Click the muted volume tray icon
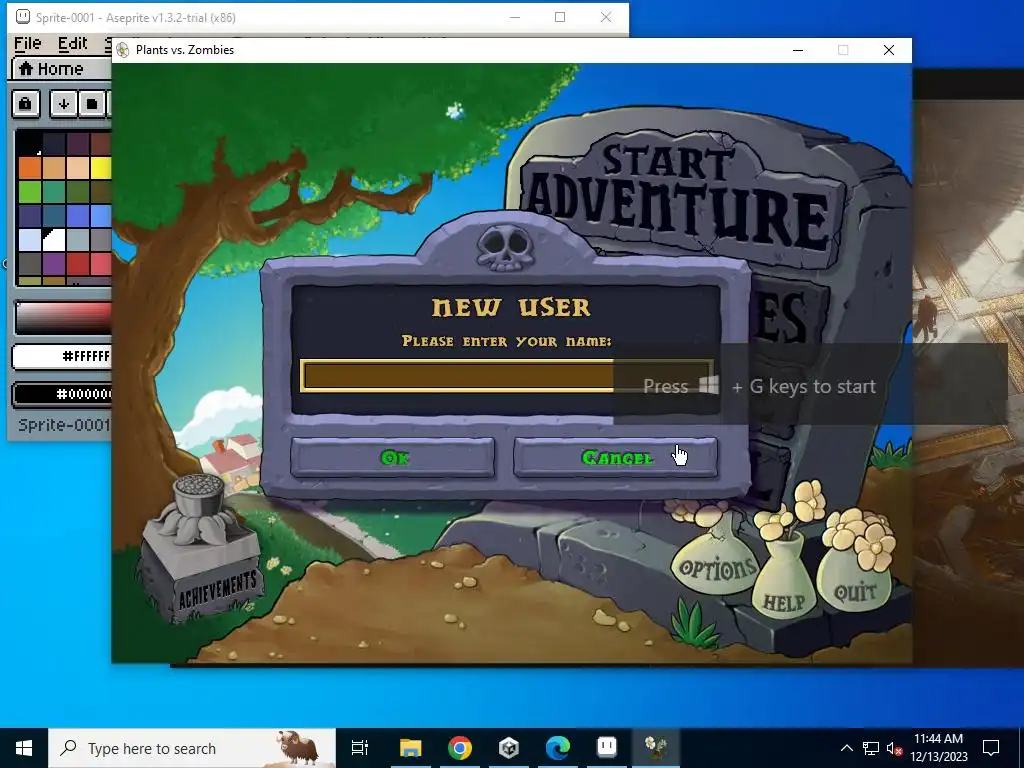 click(x=894, y=748)
